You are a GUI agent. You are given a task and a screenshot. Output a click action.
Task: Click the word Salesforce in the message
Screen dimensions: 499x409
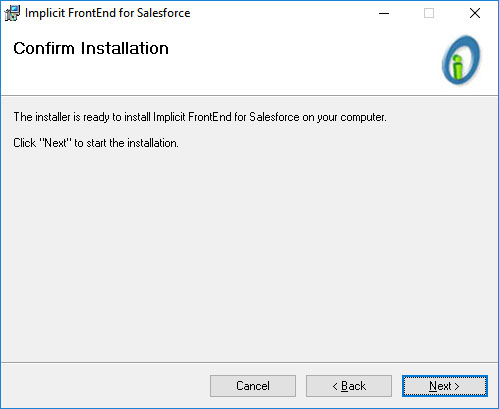[x=274, y=117]
